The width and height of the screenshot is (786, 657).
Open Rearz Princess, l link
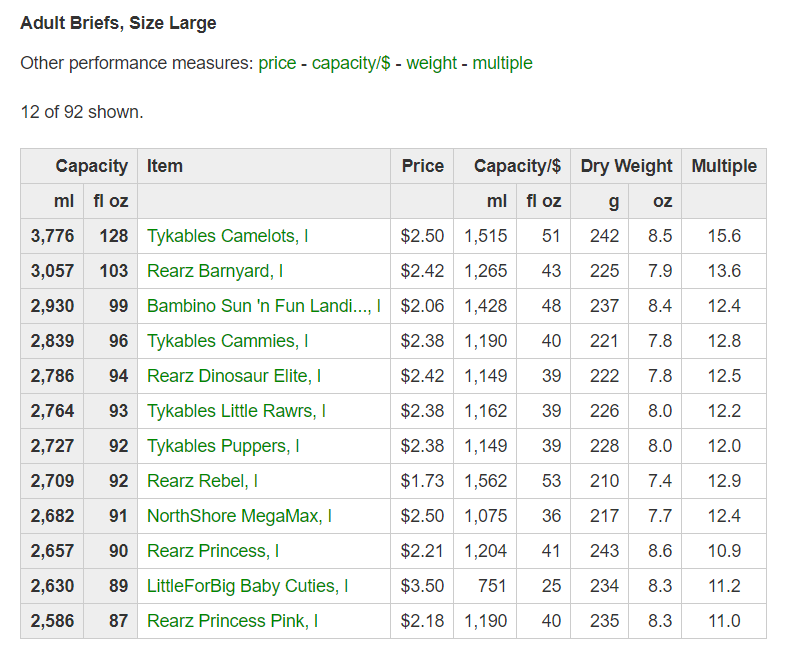pyautogui.click(x=212, y=551)
